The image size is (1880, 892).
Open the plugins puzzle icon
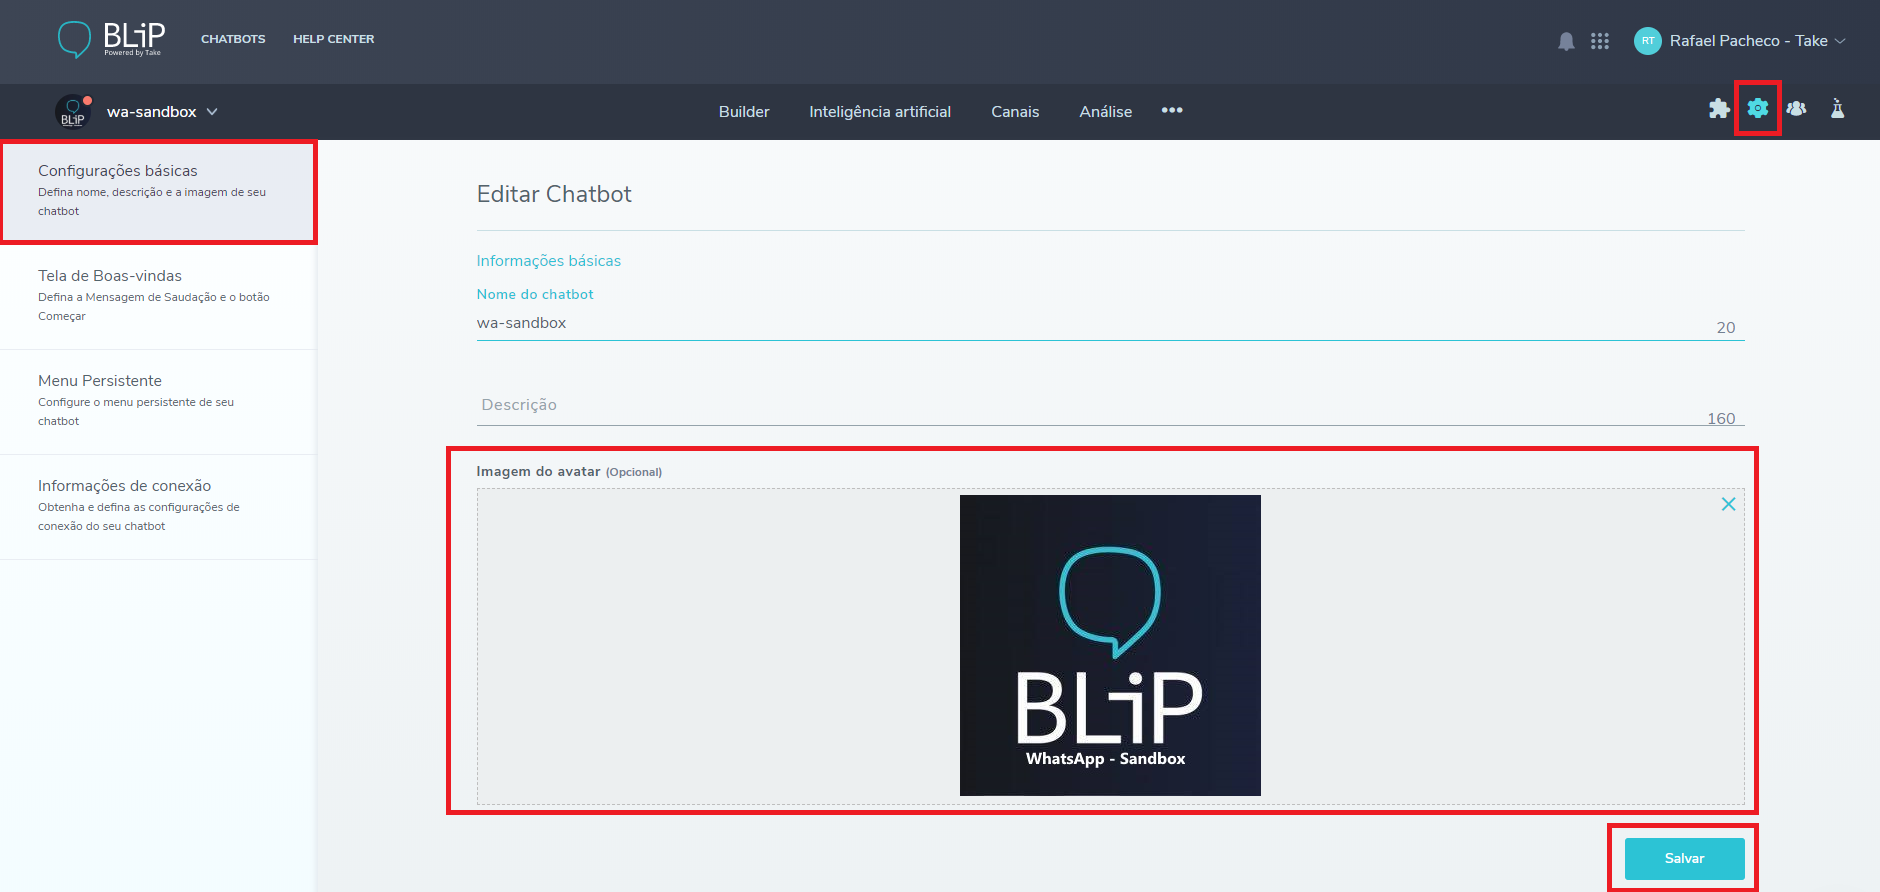pyautogui.click(x=1719, y=109)
